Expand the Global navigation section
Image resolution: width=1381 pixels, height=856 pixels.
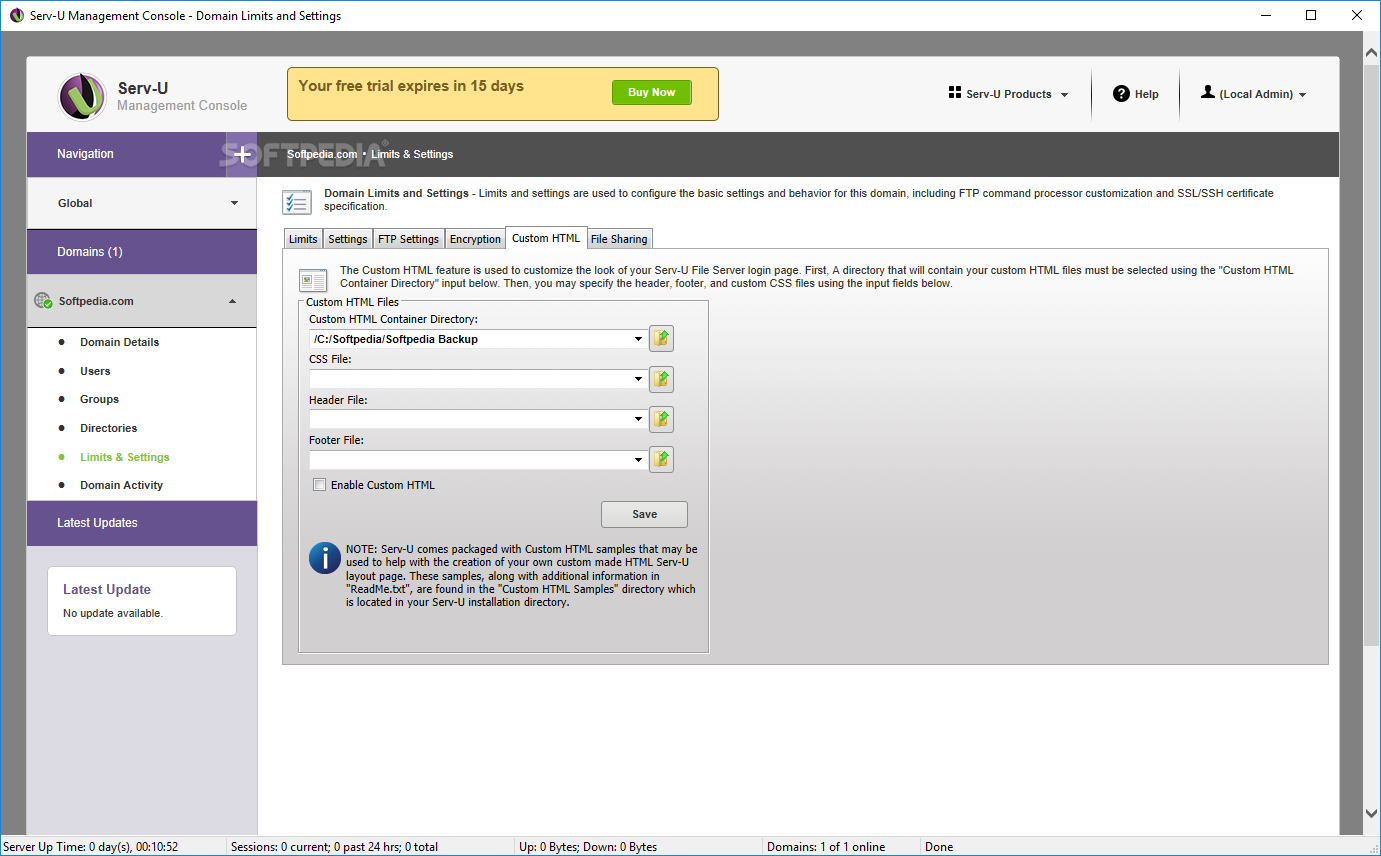point(234,203)
